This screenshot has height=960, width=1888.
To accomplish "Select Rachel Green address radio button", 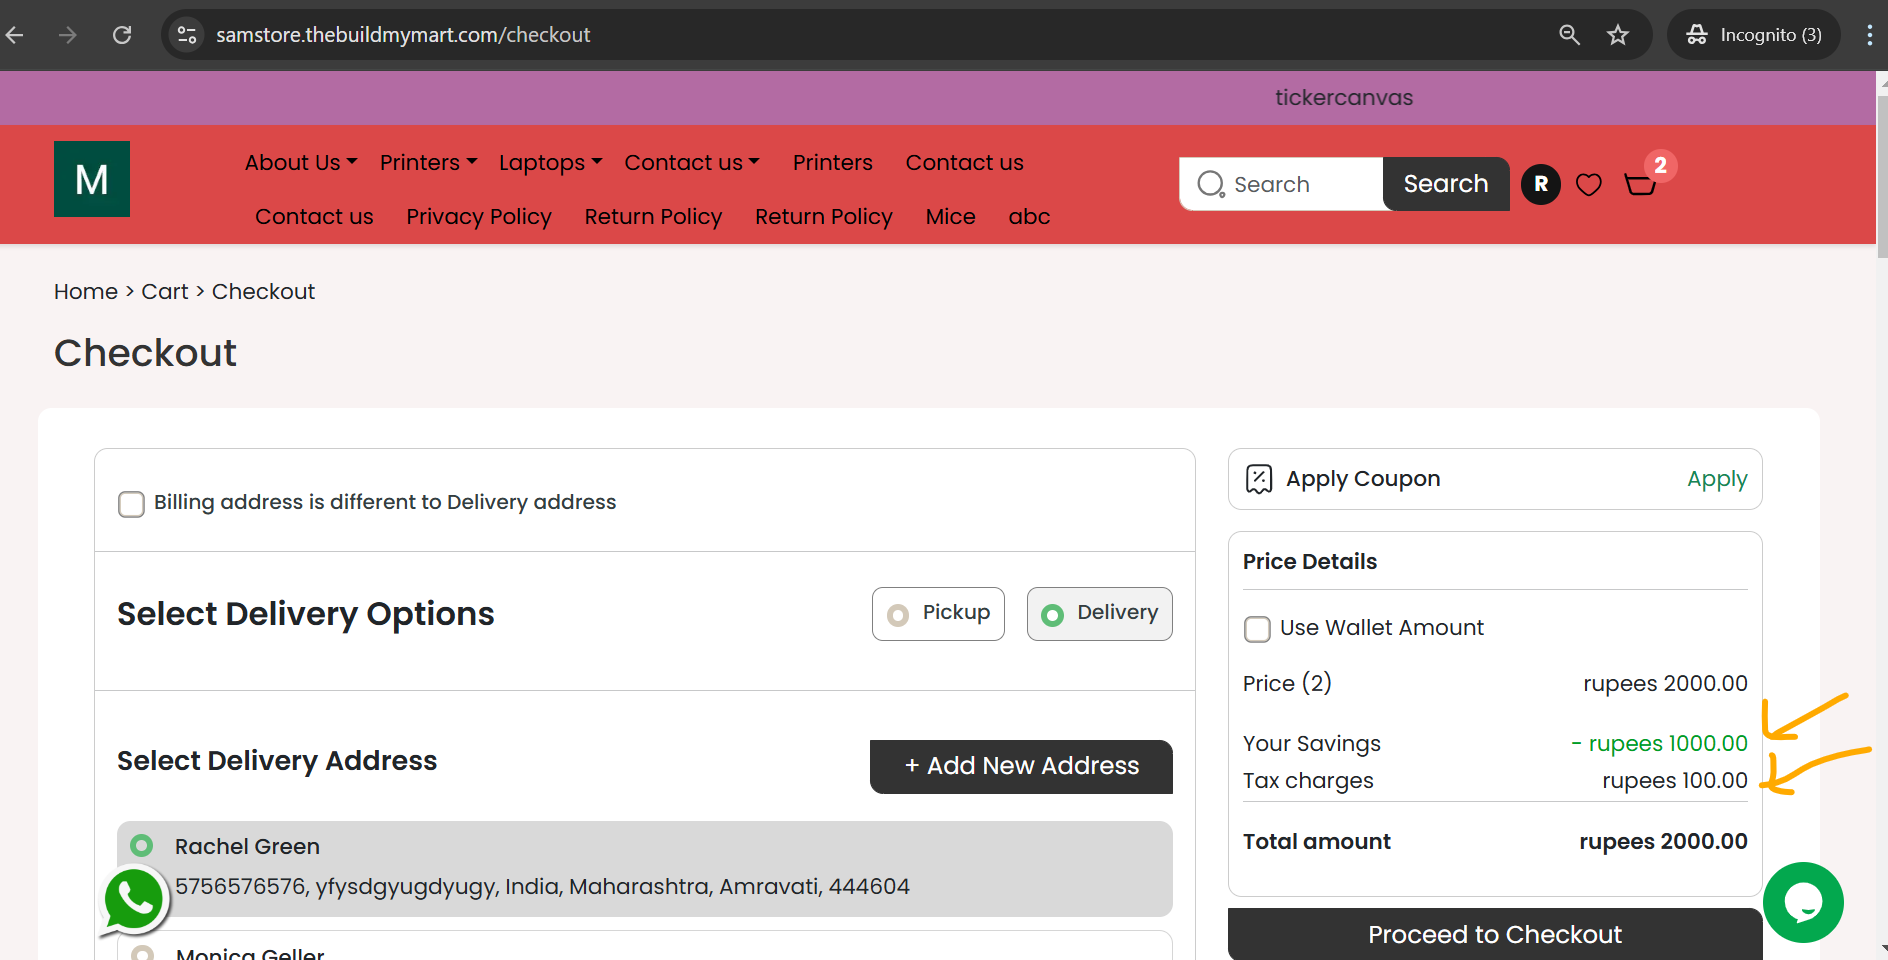I will [x=142, y=846].
